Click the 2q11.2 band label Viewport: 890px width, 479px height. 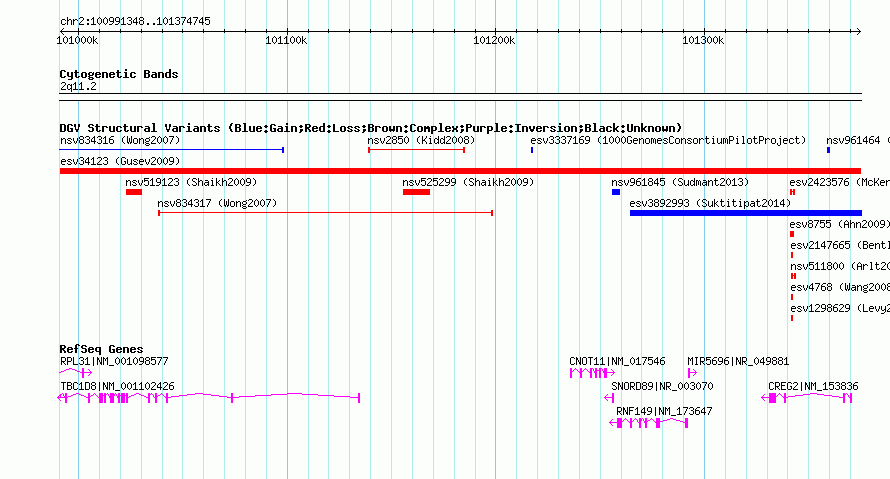point(78,86)
